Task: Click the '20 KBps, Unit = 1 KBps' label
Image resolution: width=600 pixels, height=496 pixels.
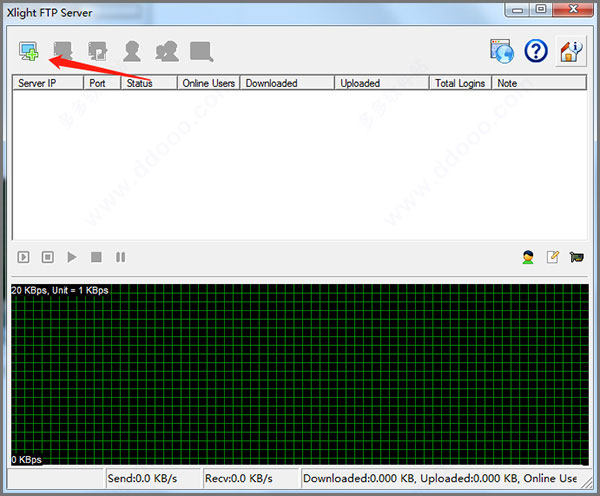Action: (x=60, y=290)
